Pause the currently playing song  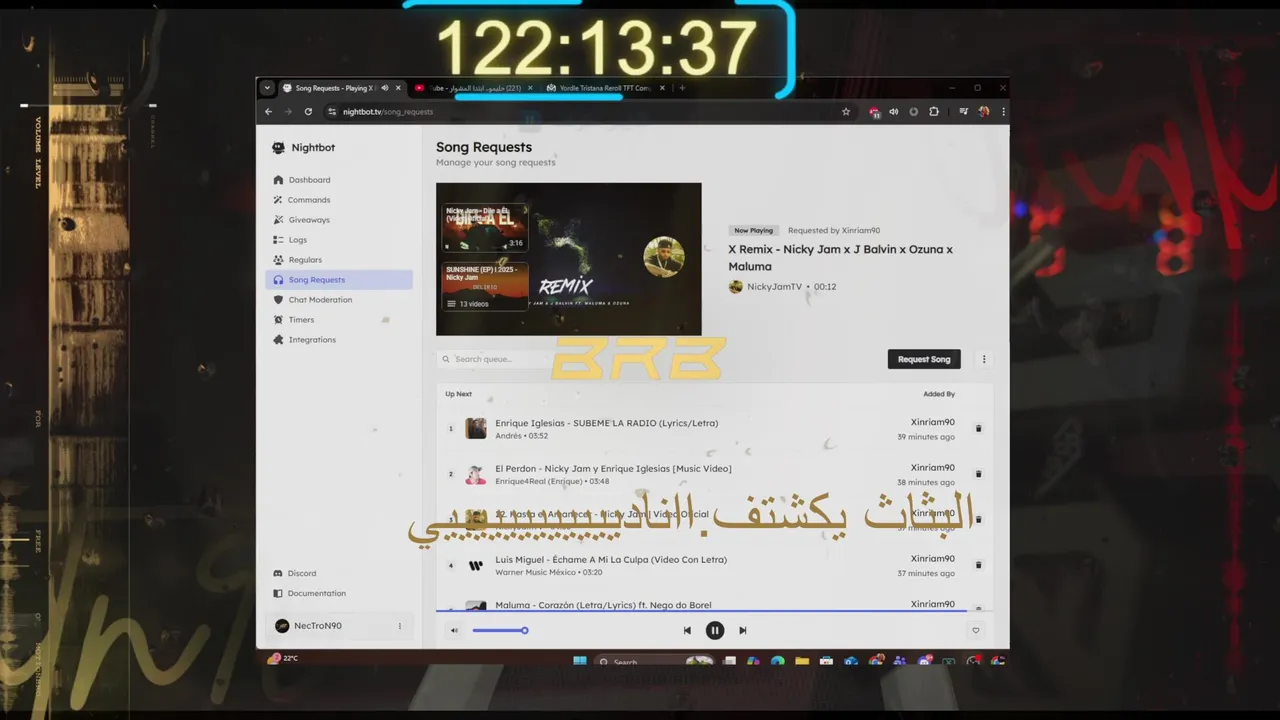[x=715, y=630]
